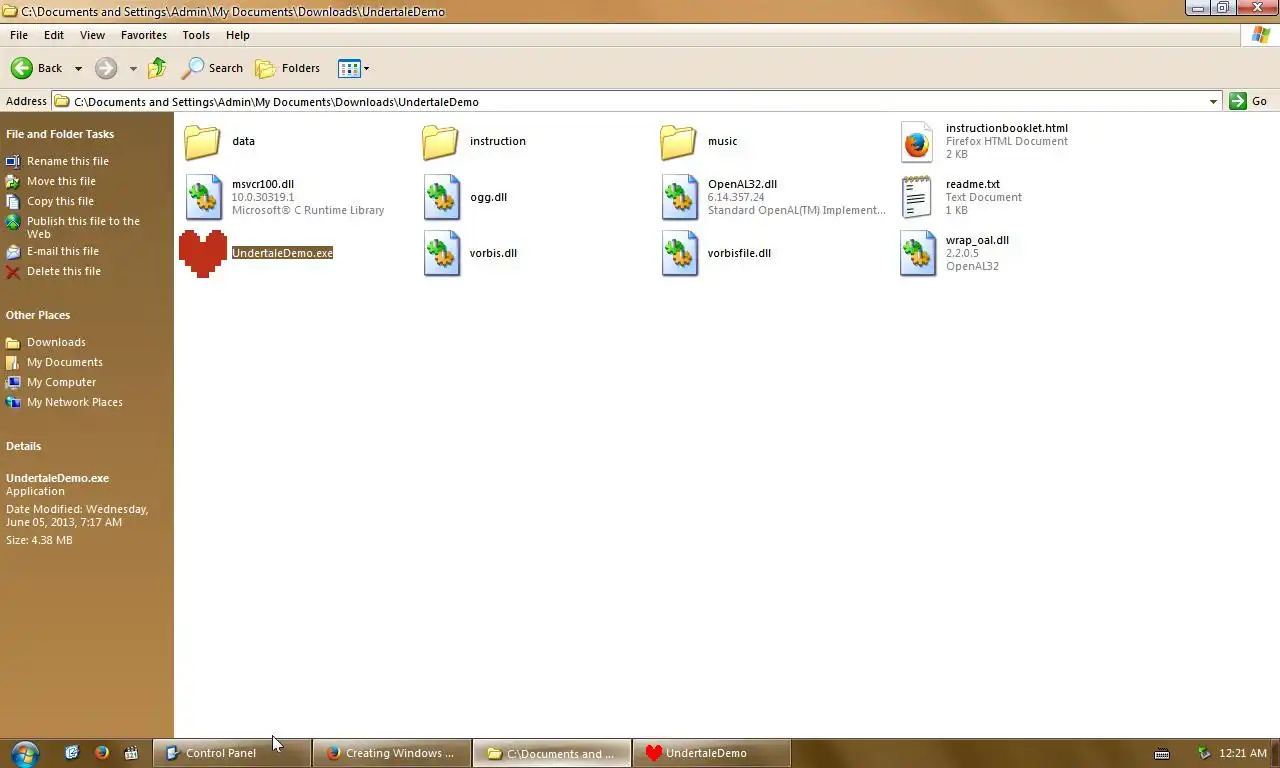The image size is (1280, 768).
Task: Go to My Computer in Other Places
Action: (62, 382)
